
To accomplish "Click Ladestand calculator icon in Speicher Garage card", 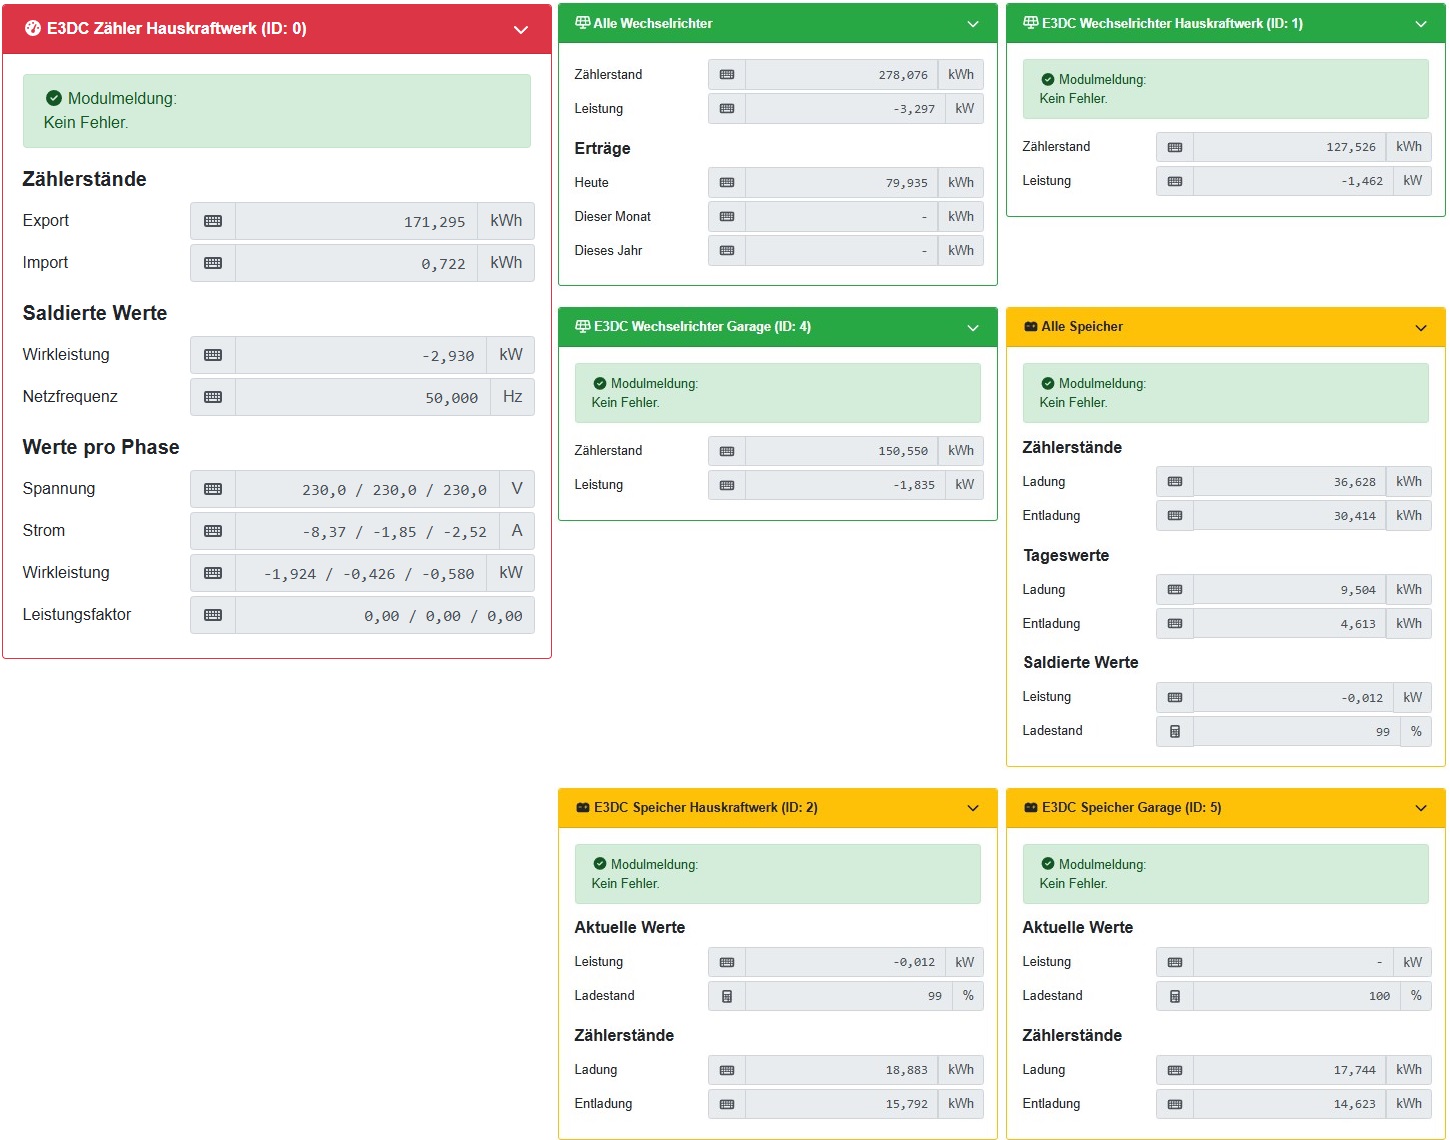I will tap(1175, 996).
